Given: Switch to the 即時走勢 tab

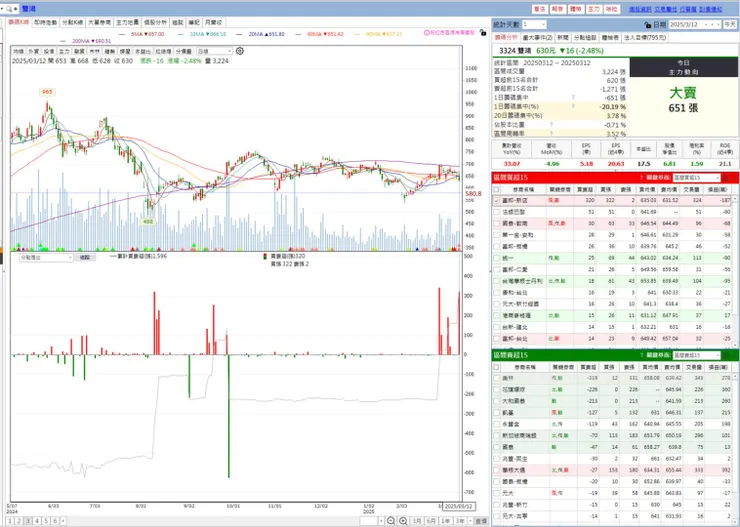Looking at the screenshot, I should point(45,23).
